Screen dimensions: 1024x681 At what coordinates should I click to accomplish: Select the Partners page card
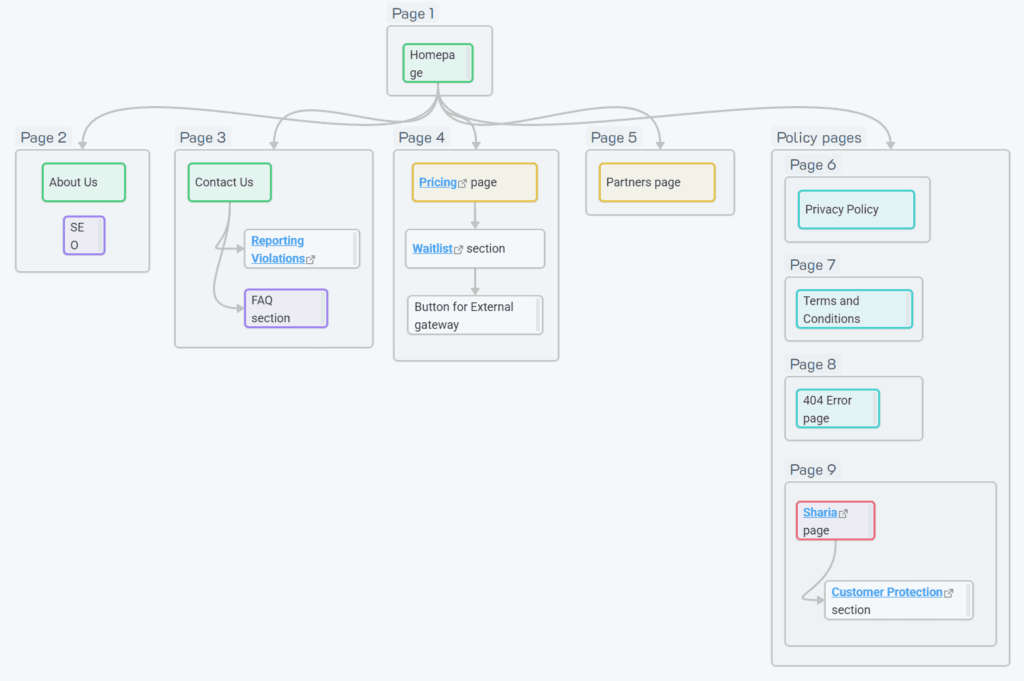pos(657,182)
